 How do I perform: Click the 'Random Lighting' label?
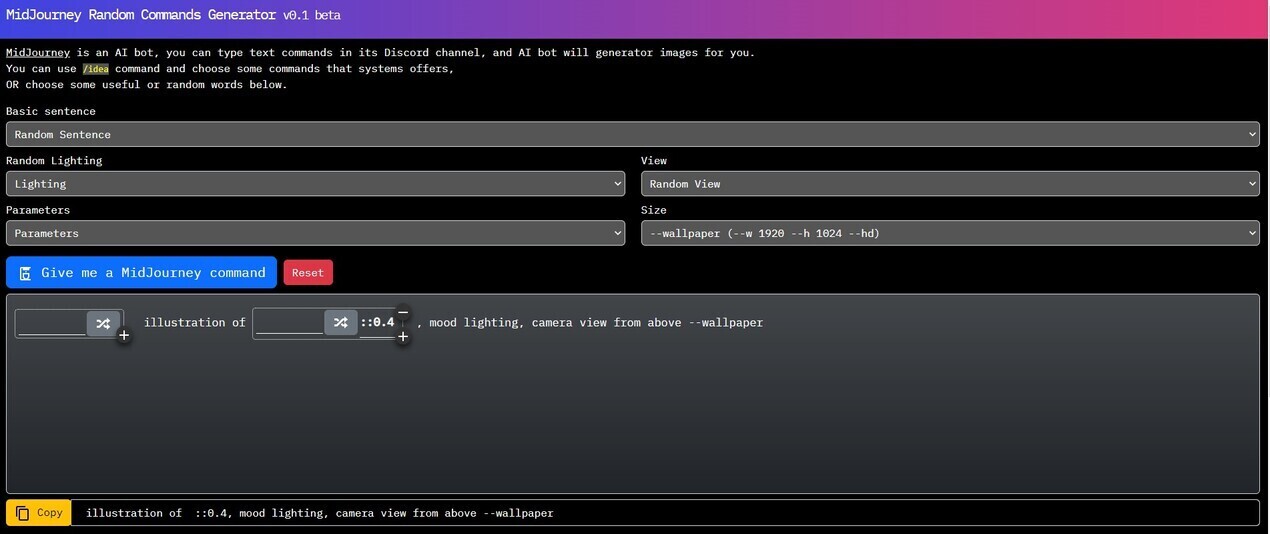[54, 160]
